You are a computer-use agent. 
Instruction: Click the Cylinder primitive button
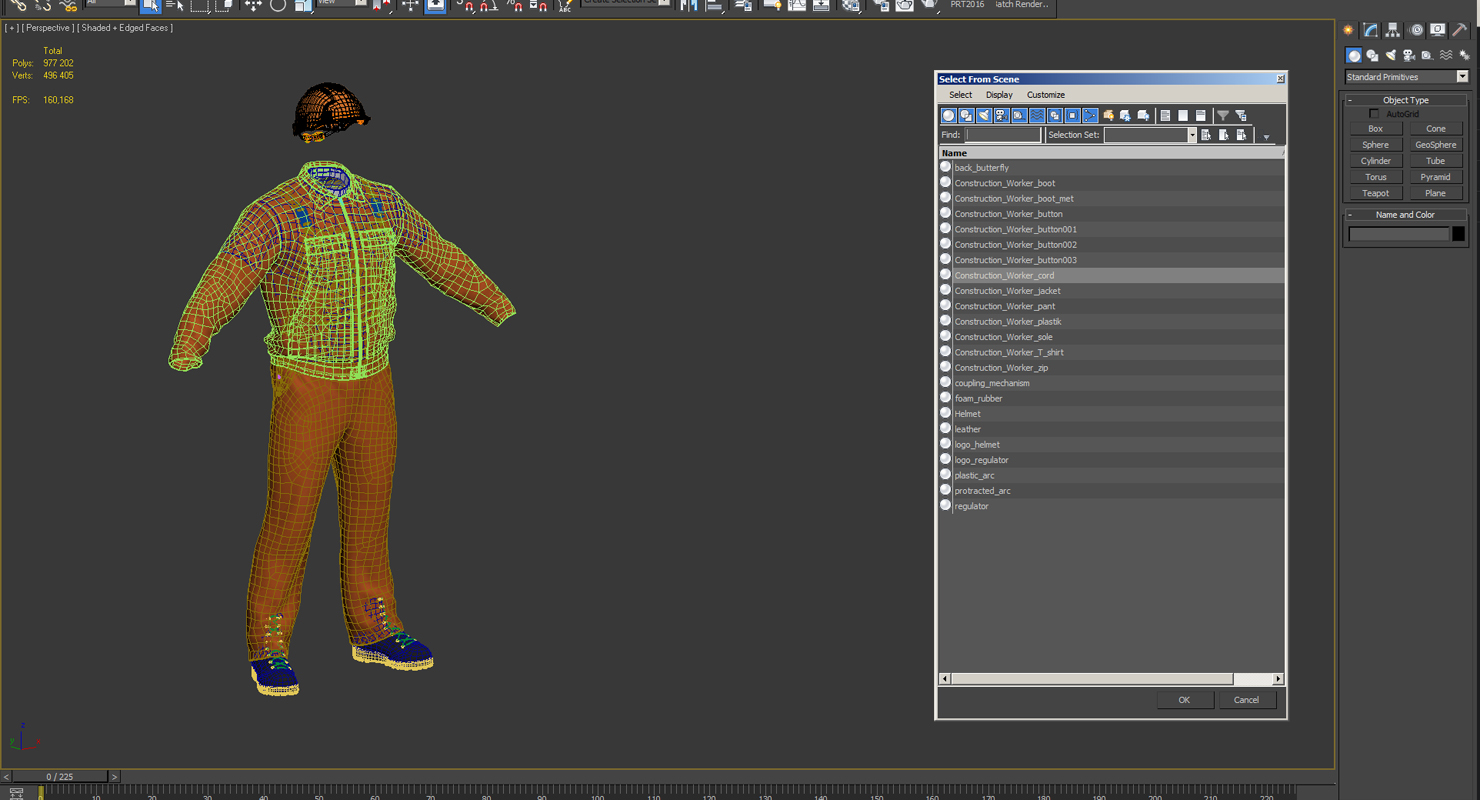tap(1375, 161)
